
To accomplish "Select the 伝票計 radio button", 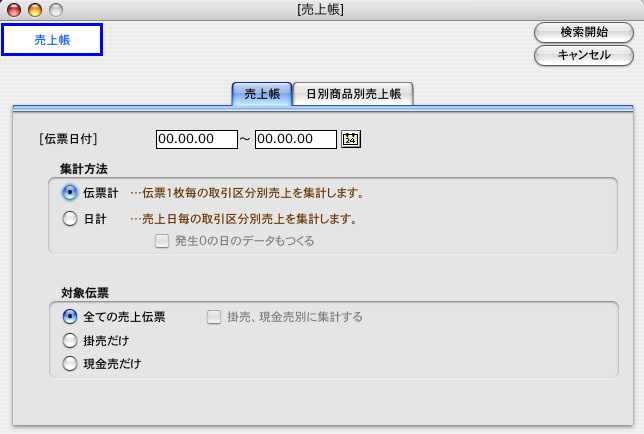I will click(70, 192).
